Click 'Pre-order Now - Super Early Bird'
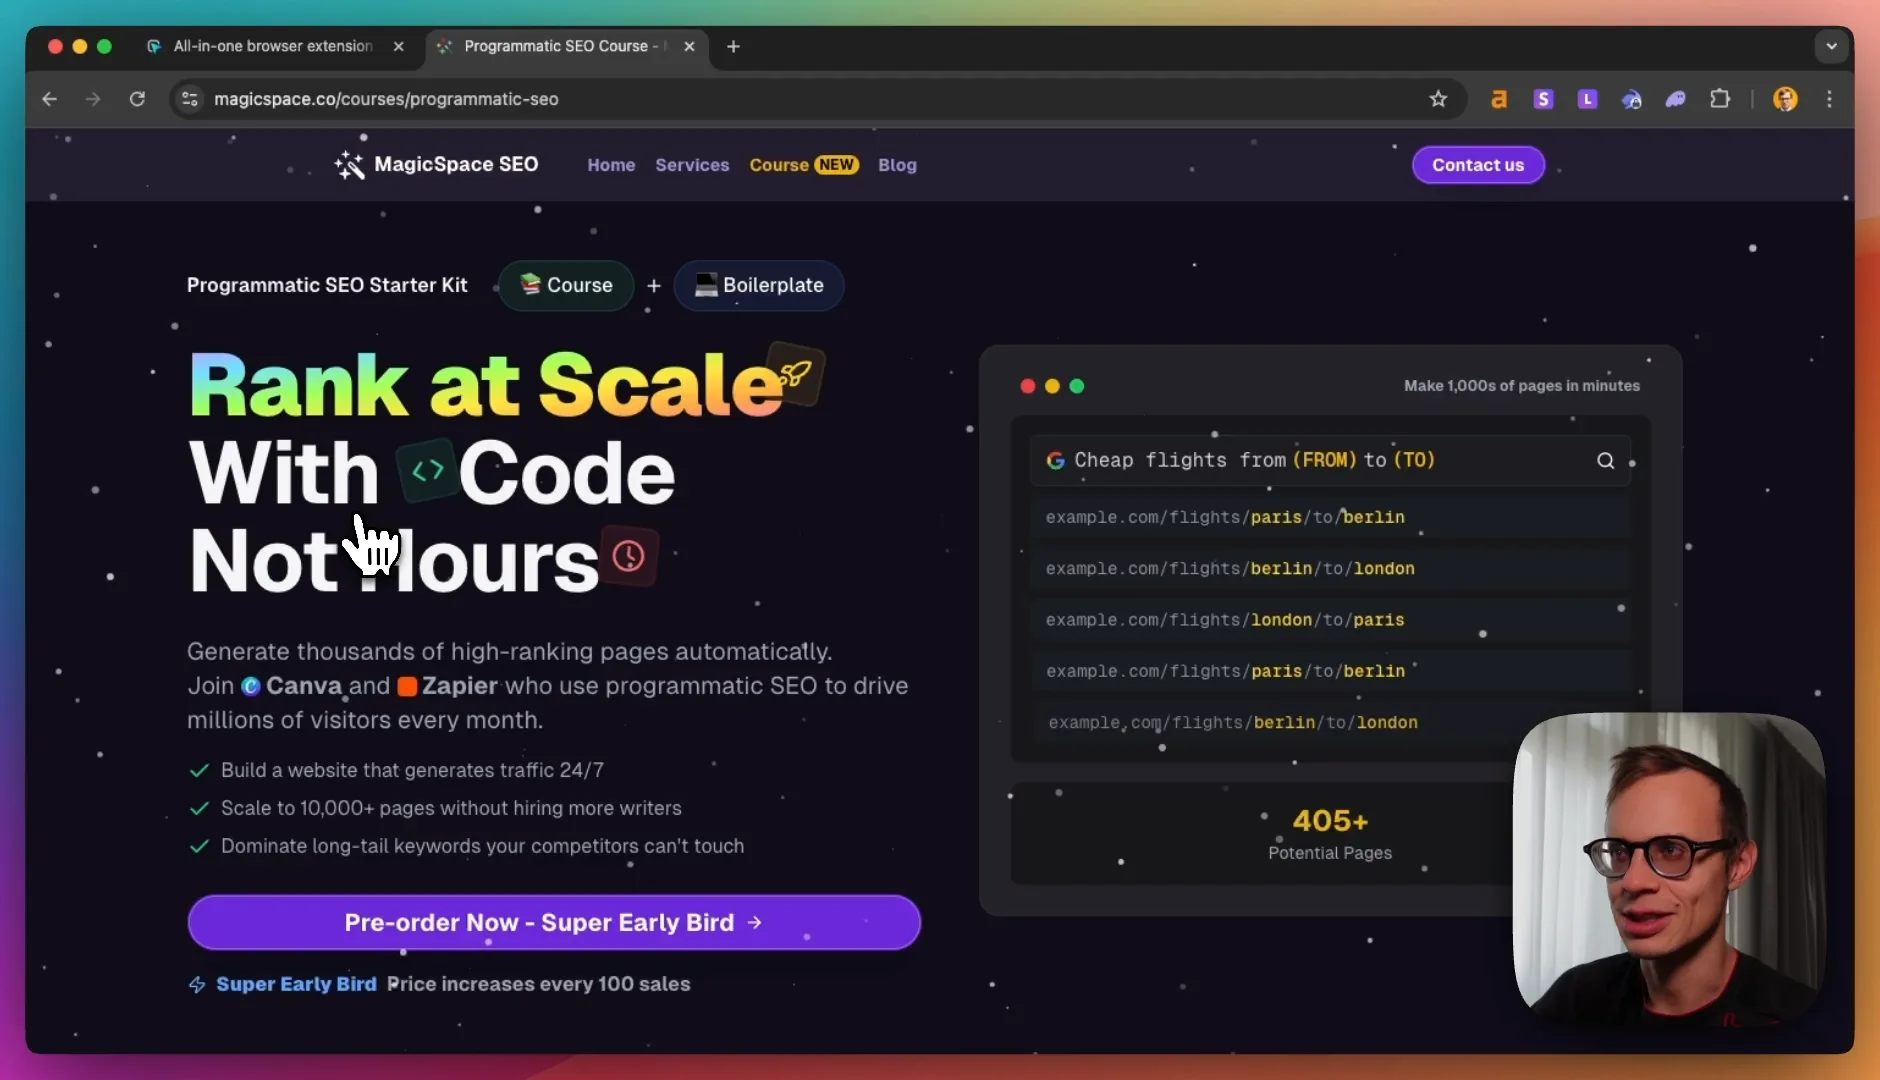 click(x=554, y=922)
